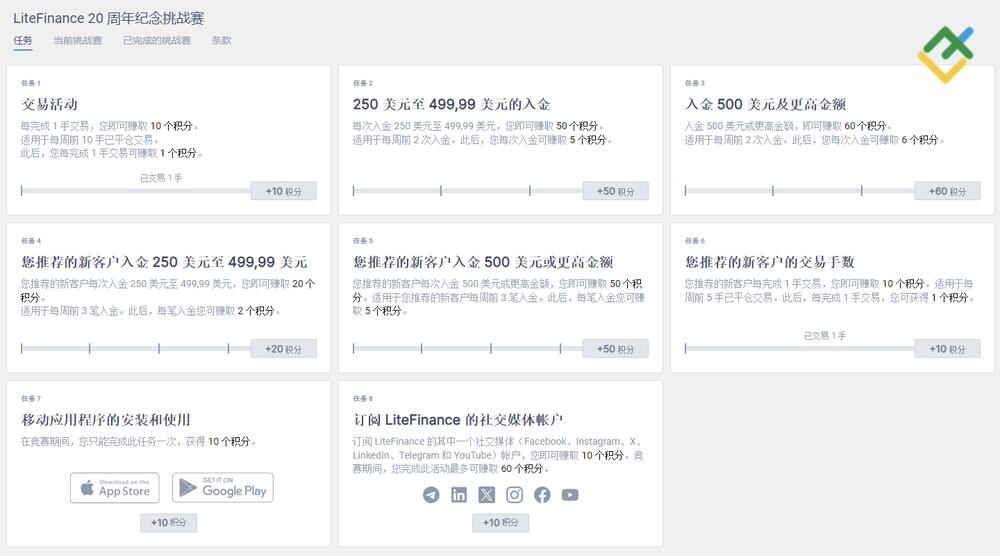This screenshot has height=556, width=1000.
Task: Select the 任务 tab
Action: tap(22, 41)
